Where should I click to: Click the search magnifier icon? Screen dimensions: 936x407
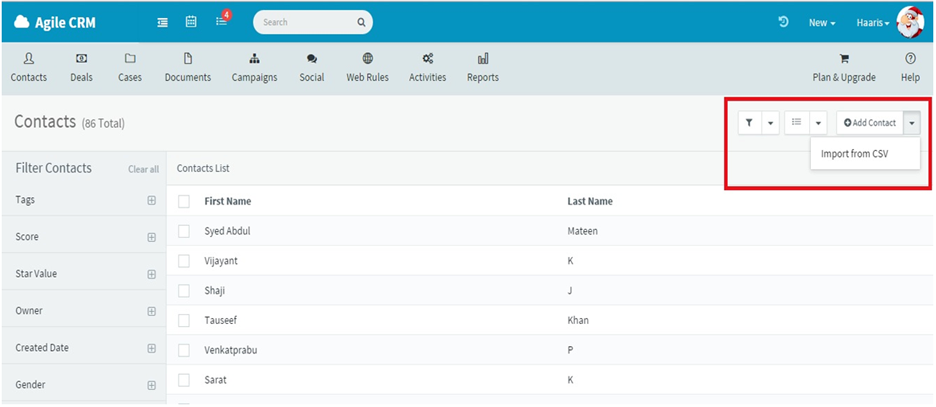361,23
